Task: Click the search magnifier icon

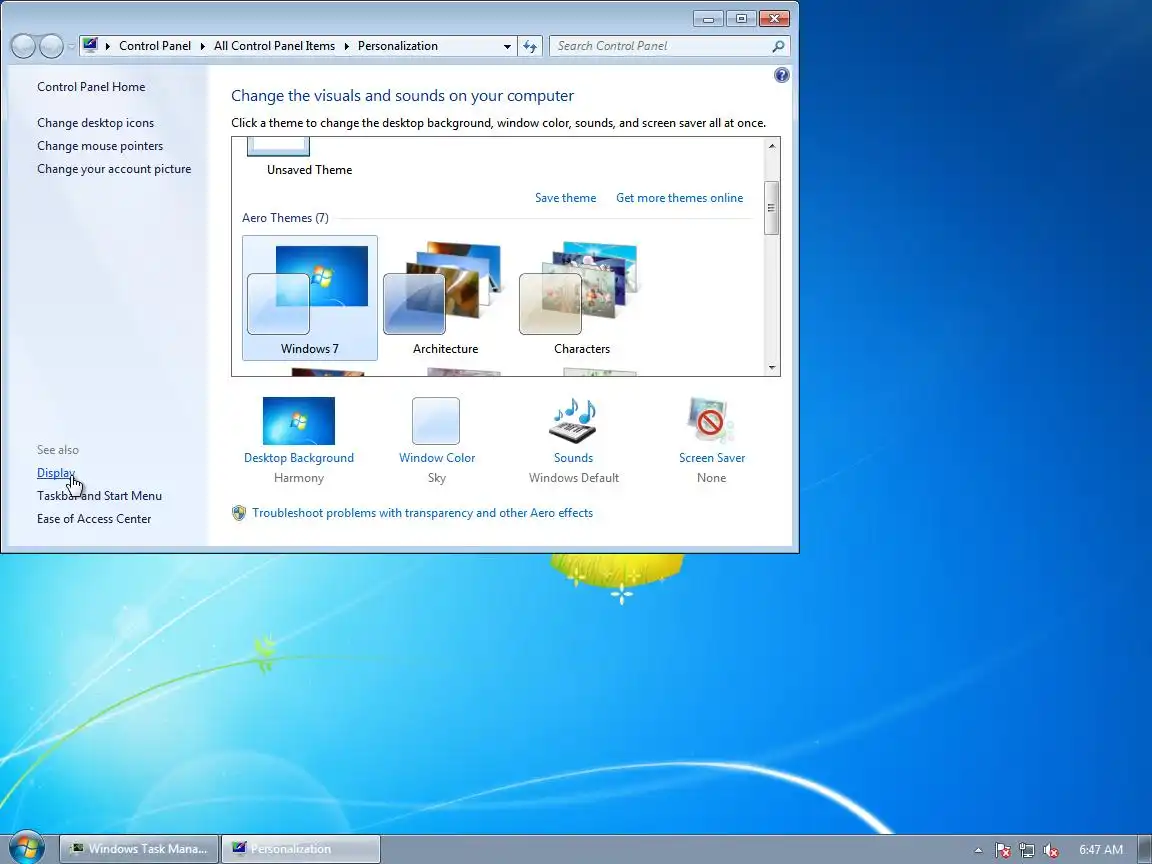Action: (x=778, y=46)
